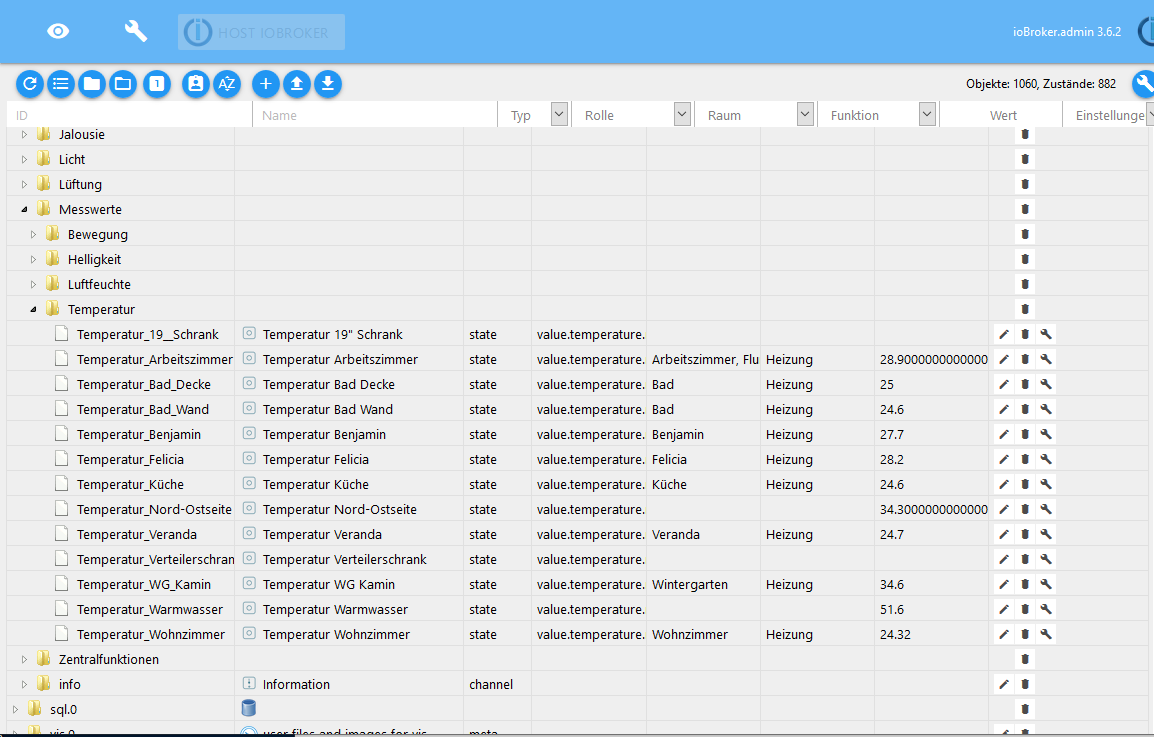Click the value 51.6 for Warmwasser

click(x=891, y=610)
